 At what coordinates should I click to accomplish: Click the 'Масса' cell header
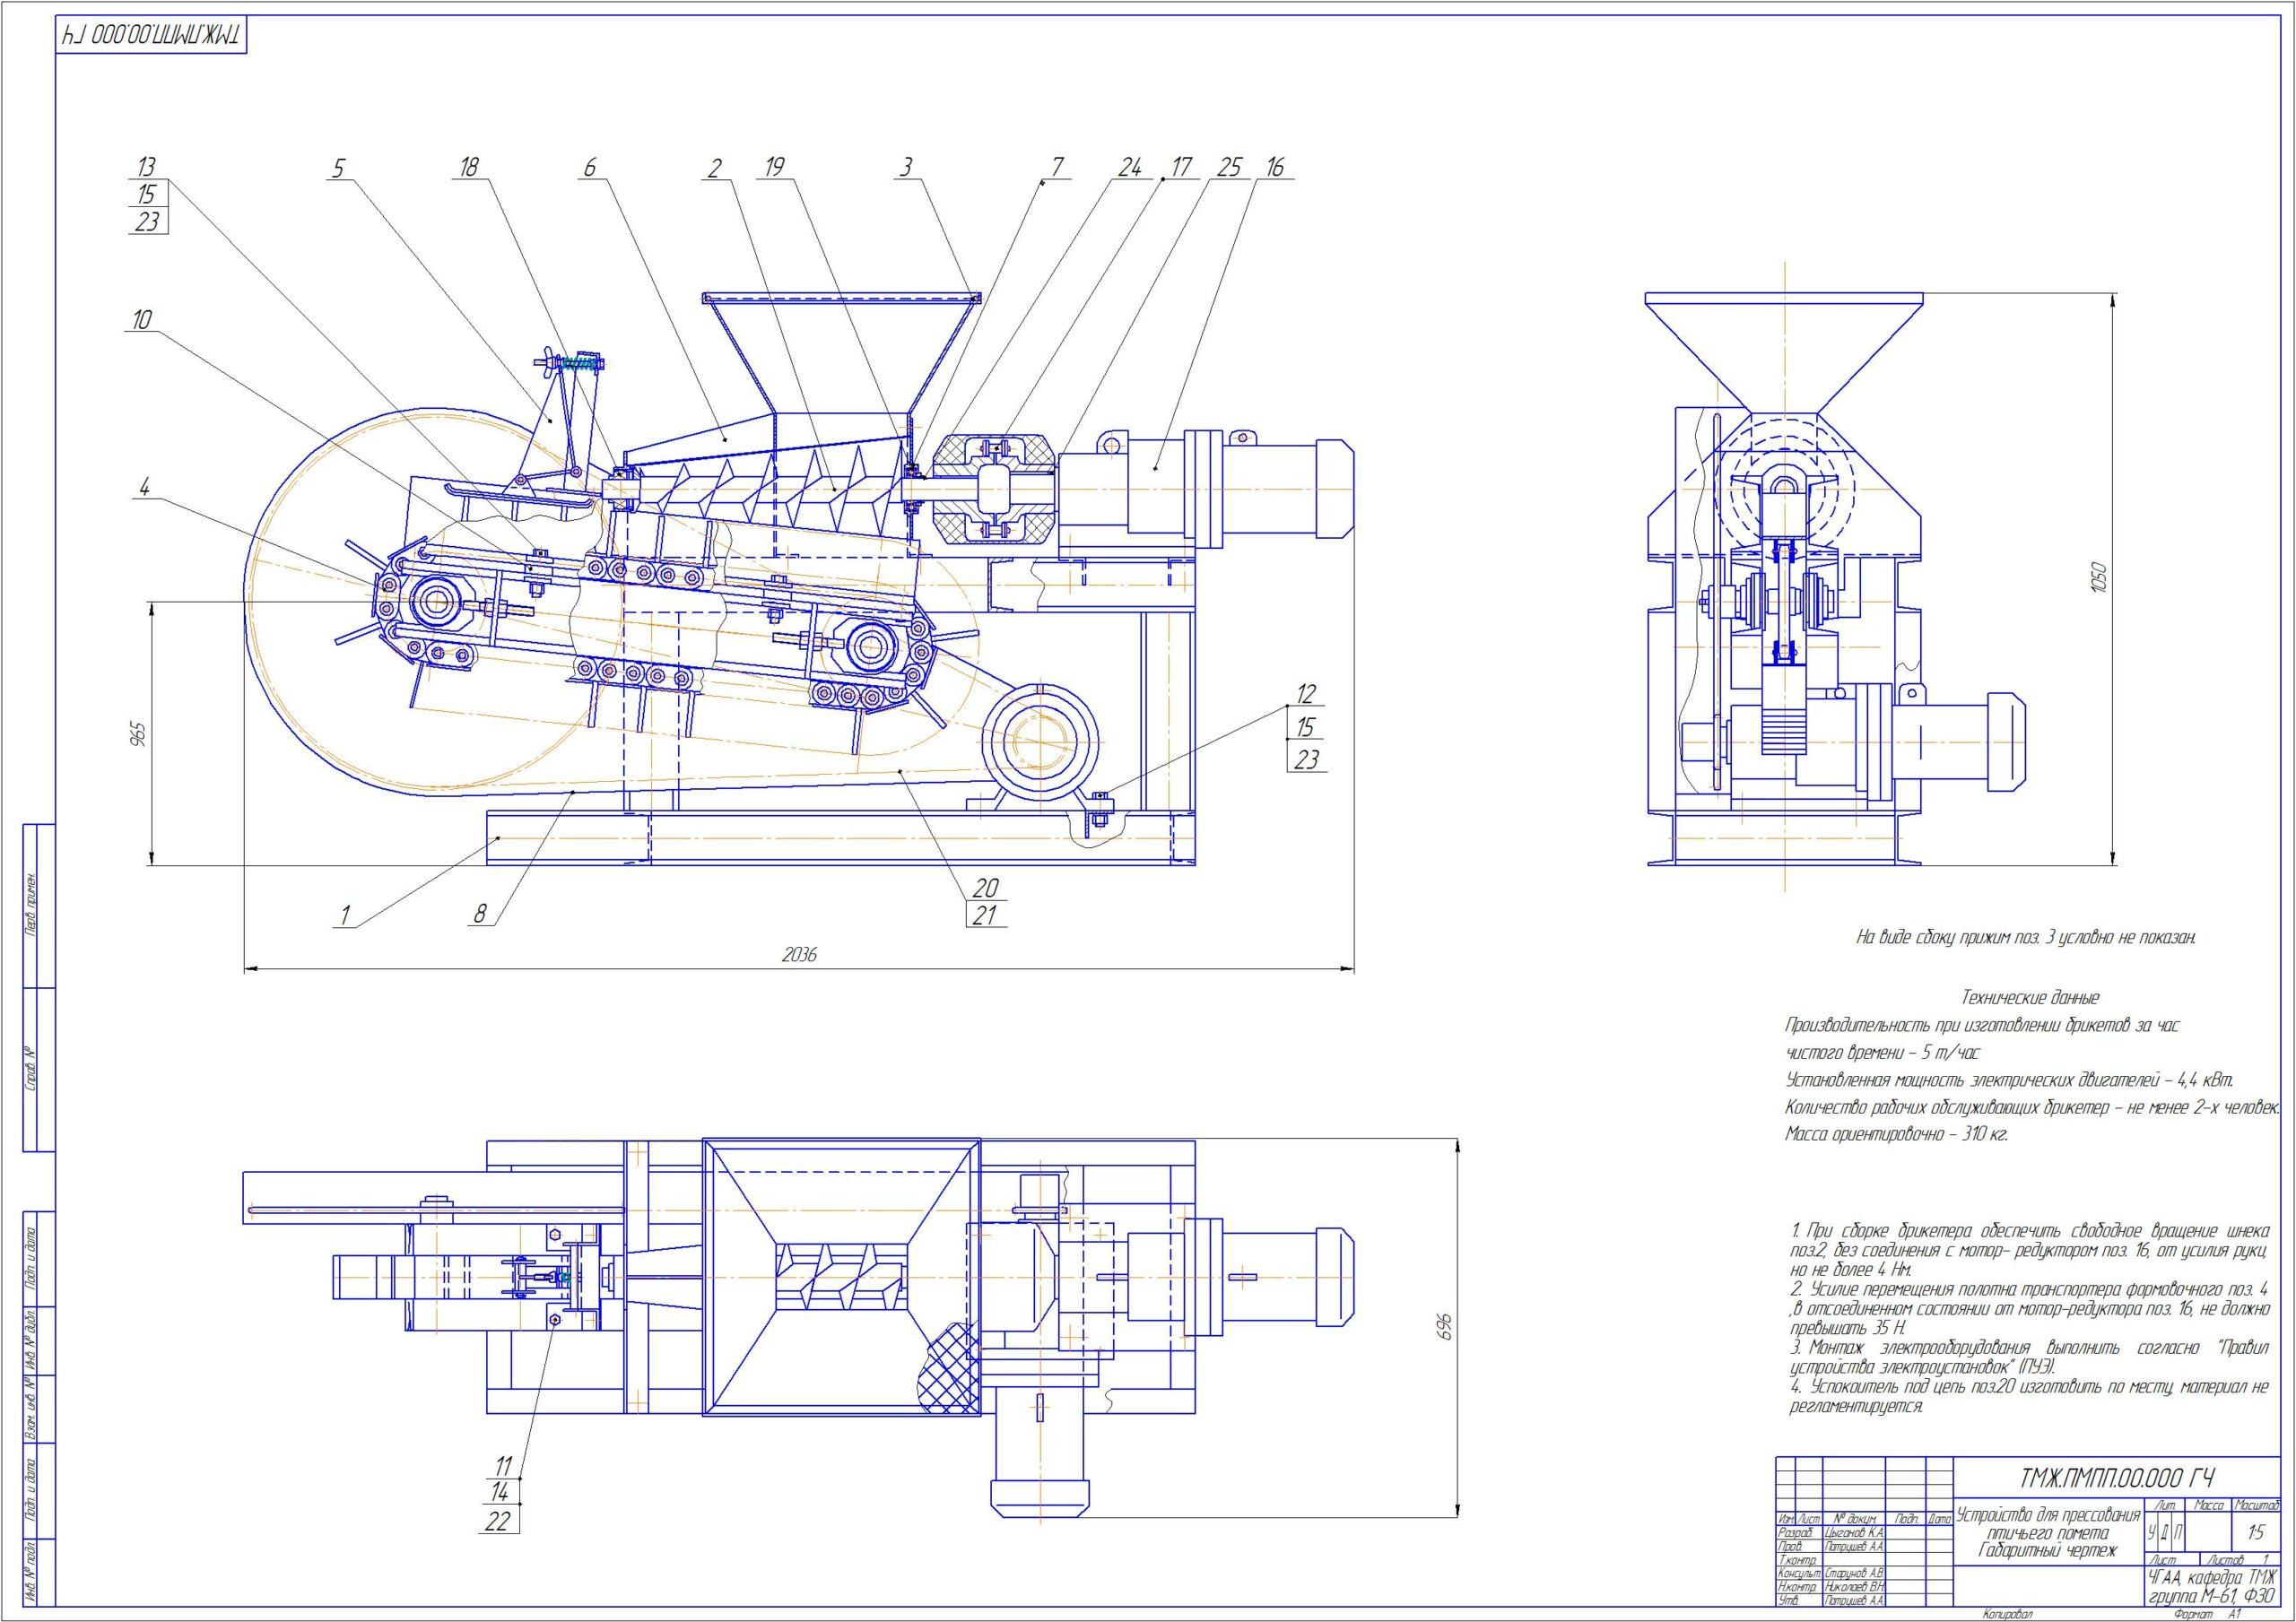pyautogui.click(x=2208, y=1505)
